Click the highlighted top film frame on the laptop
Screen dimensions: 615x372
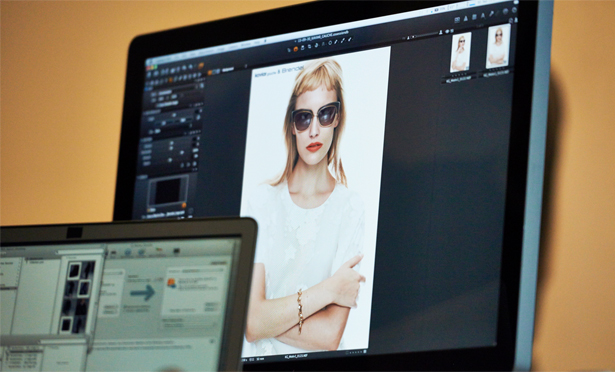tap(74, 271)
